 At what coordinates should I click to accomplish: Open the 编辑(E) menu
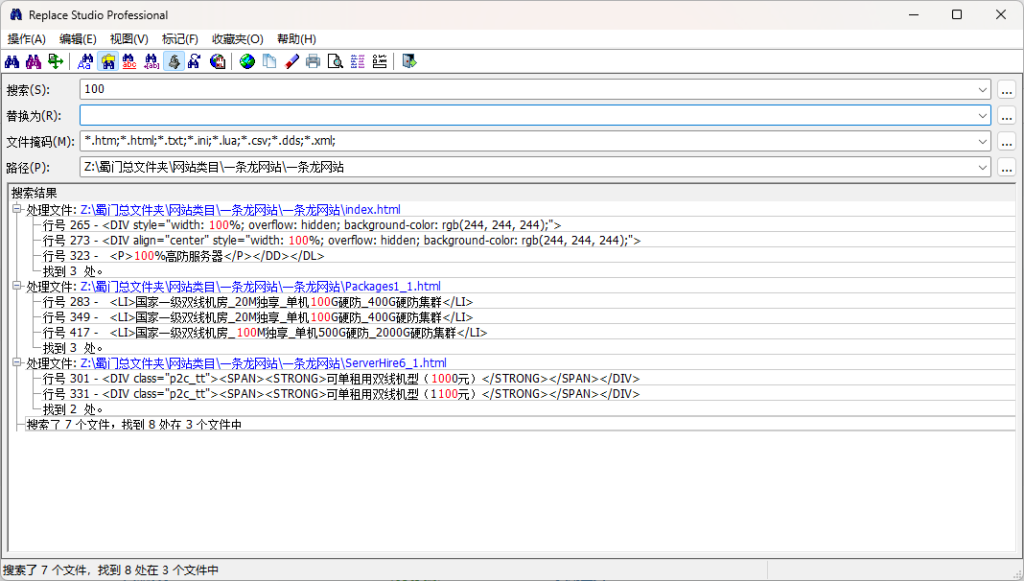pos(78,39)
